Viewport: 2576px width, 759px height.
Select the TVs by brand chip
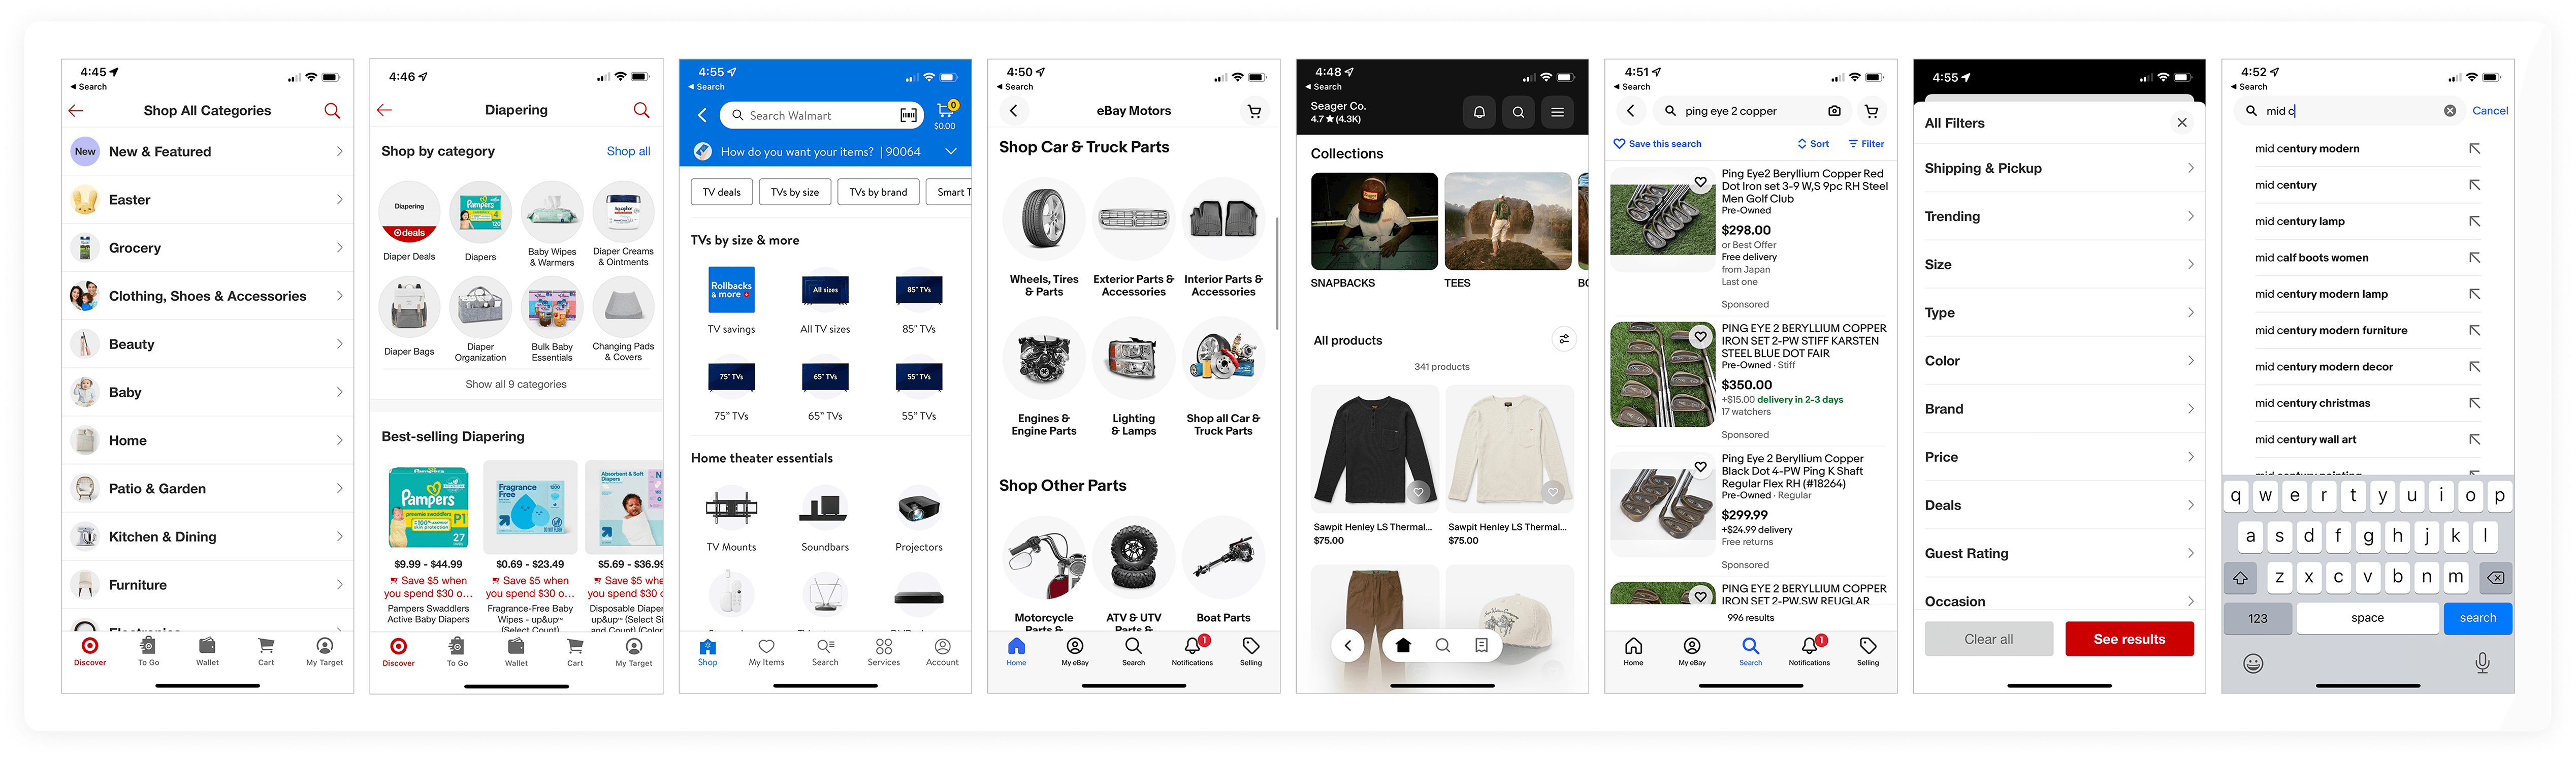pos(878,192)
